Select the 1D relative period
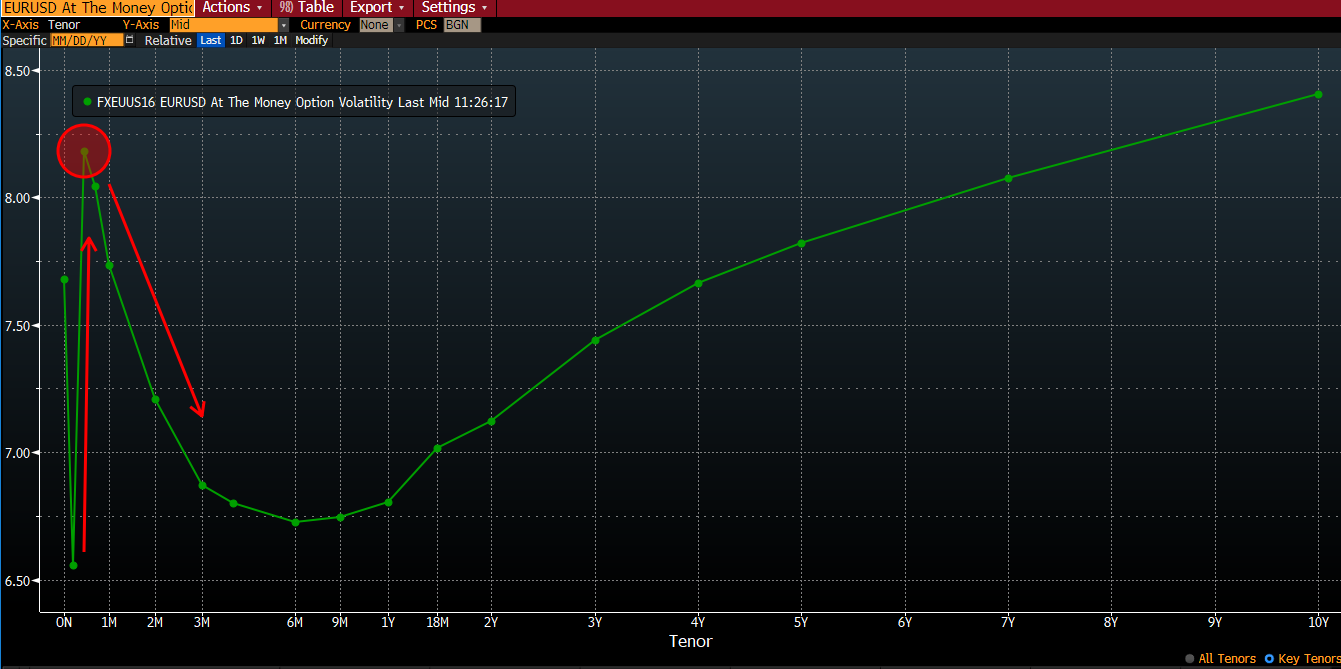 [236, 40]
